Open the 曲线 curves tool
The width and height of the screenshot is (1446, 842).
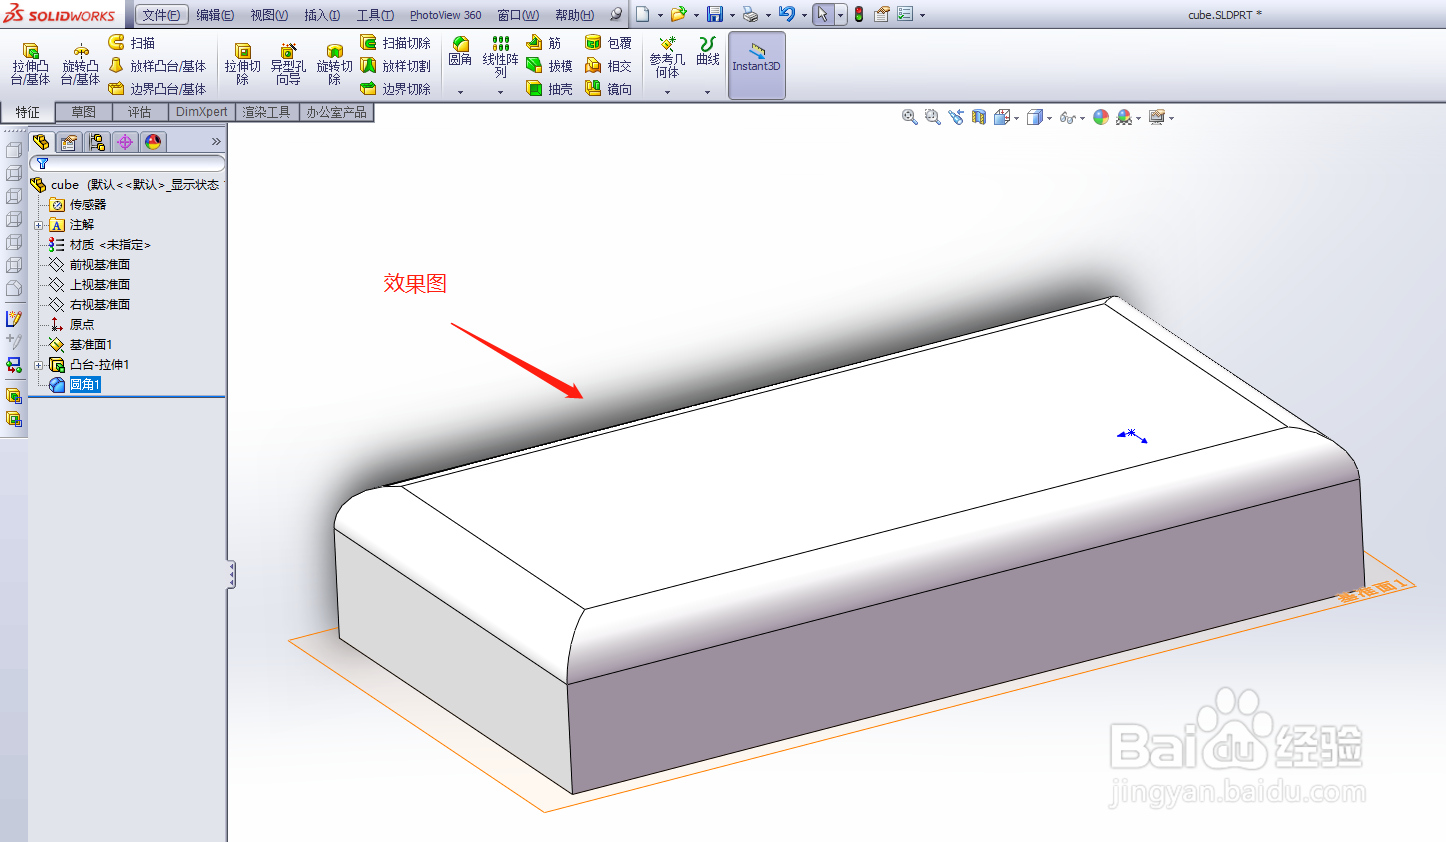pos(708,52)
